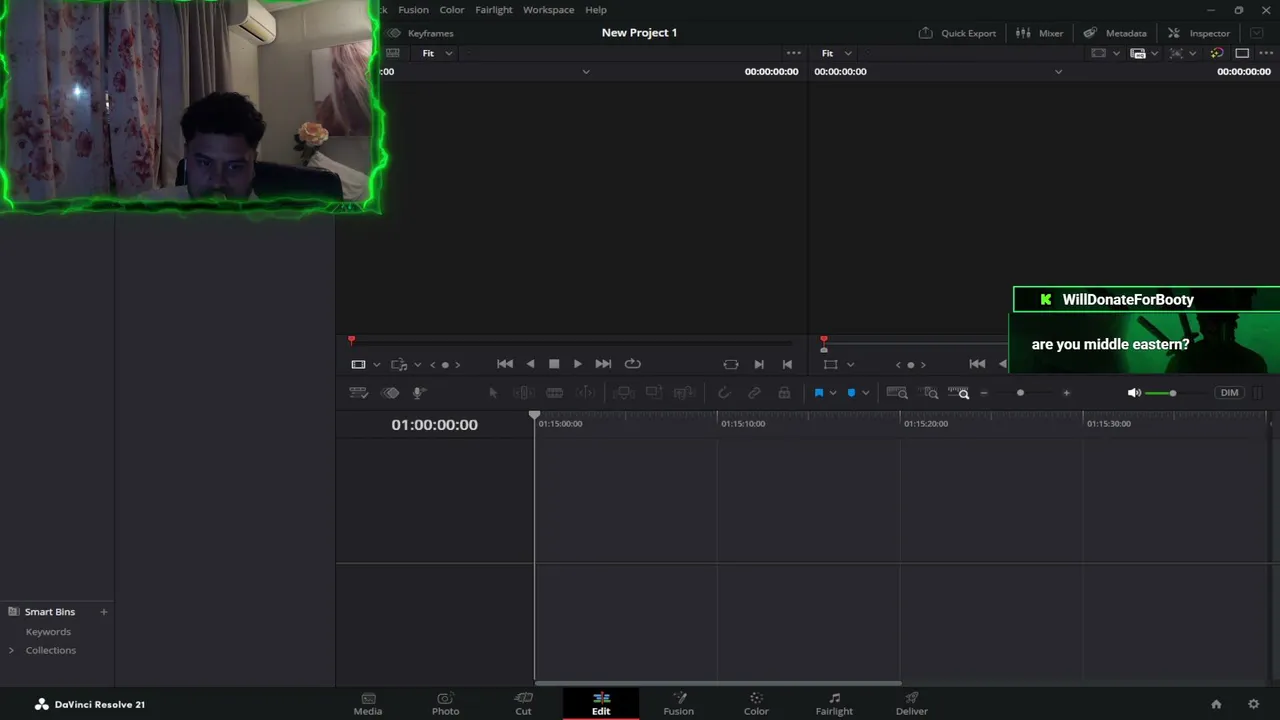The height and width of the screenshot is (720, 1280).
Task: Click Insert Clip tool icon
Action: click(x=623, y=393)
